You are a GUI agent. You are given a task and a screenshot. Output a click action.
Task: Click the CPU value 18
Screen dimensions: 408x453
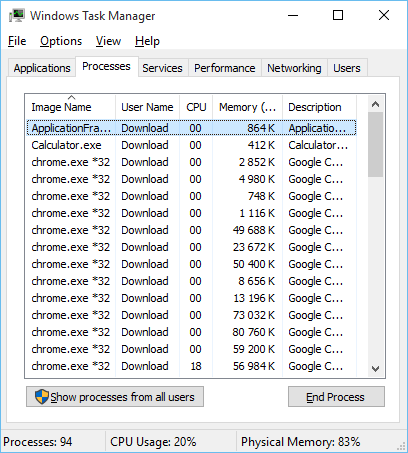click(196, 366)
